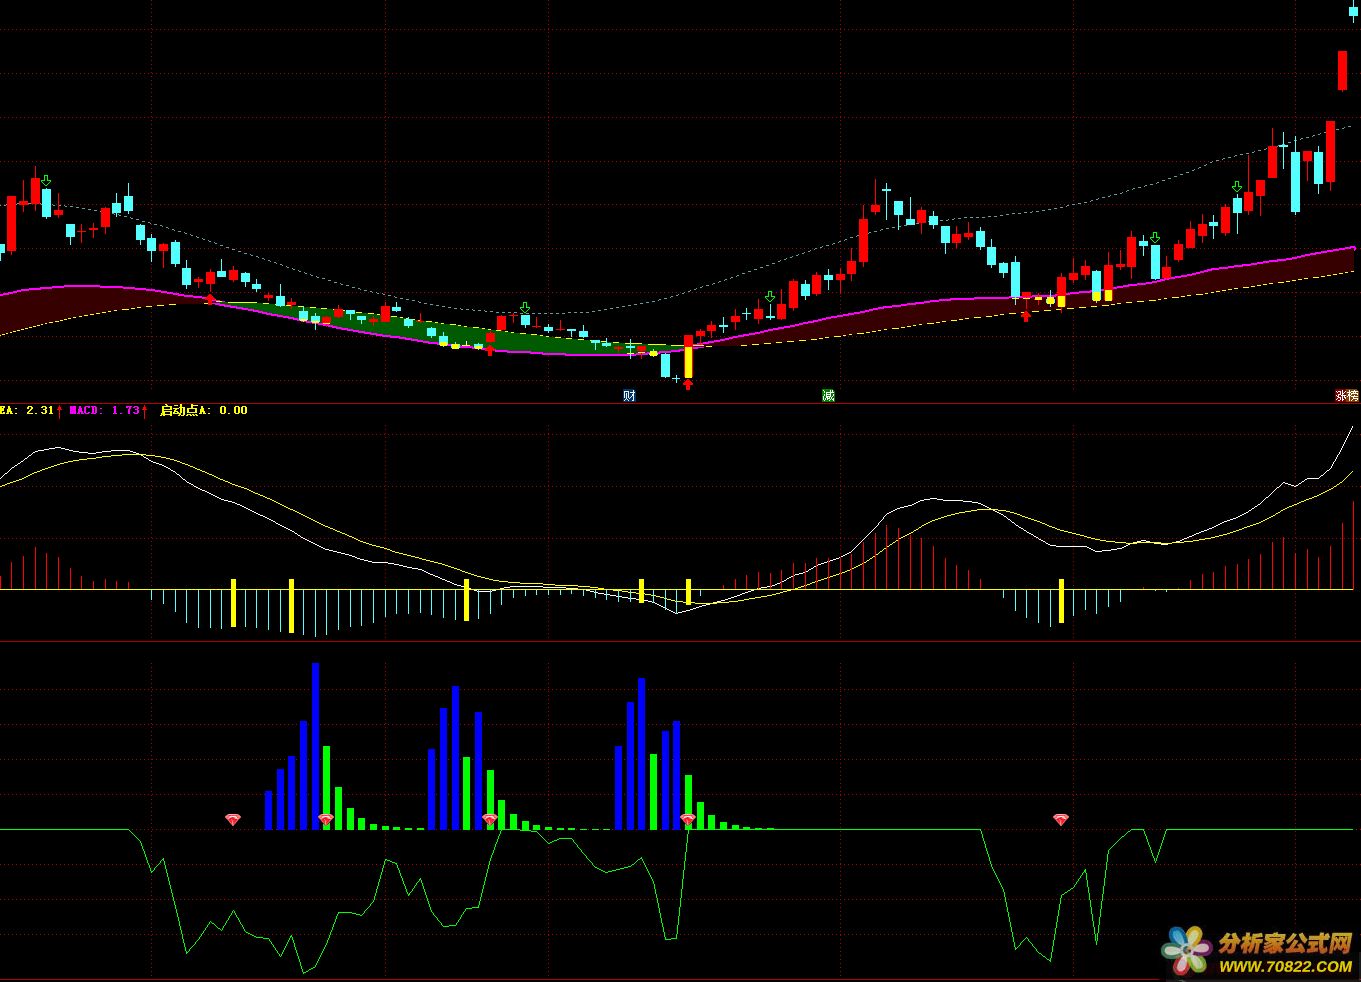Select green down arrow nearest the 减 marker
Screen dimensions: 1361x982
[x=769, y=297]
